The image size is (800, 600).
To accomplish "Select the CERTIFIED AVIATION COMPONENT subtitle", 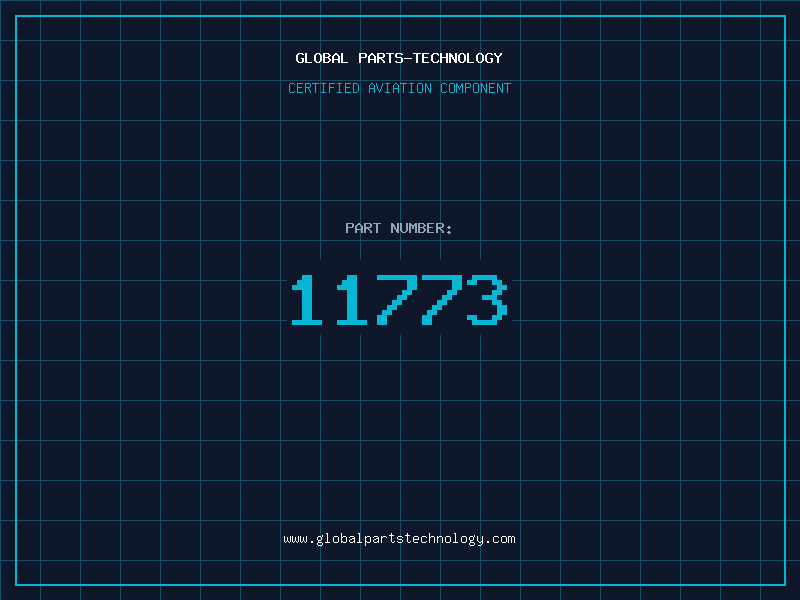I will pos(399,88).
